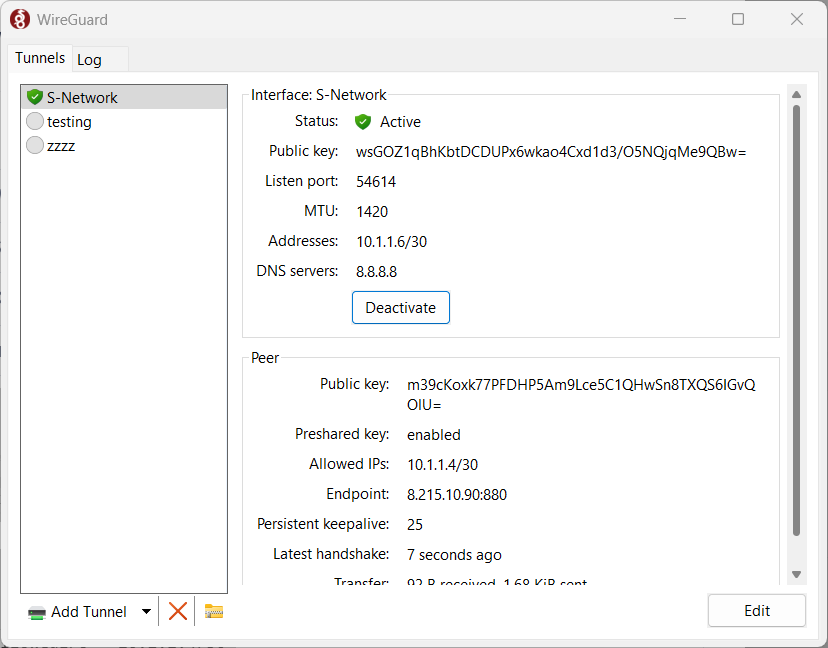Remove selected tunnel with red X icon
This screenshot has width=828, height=648.
177,612
